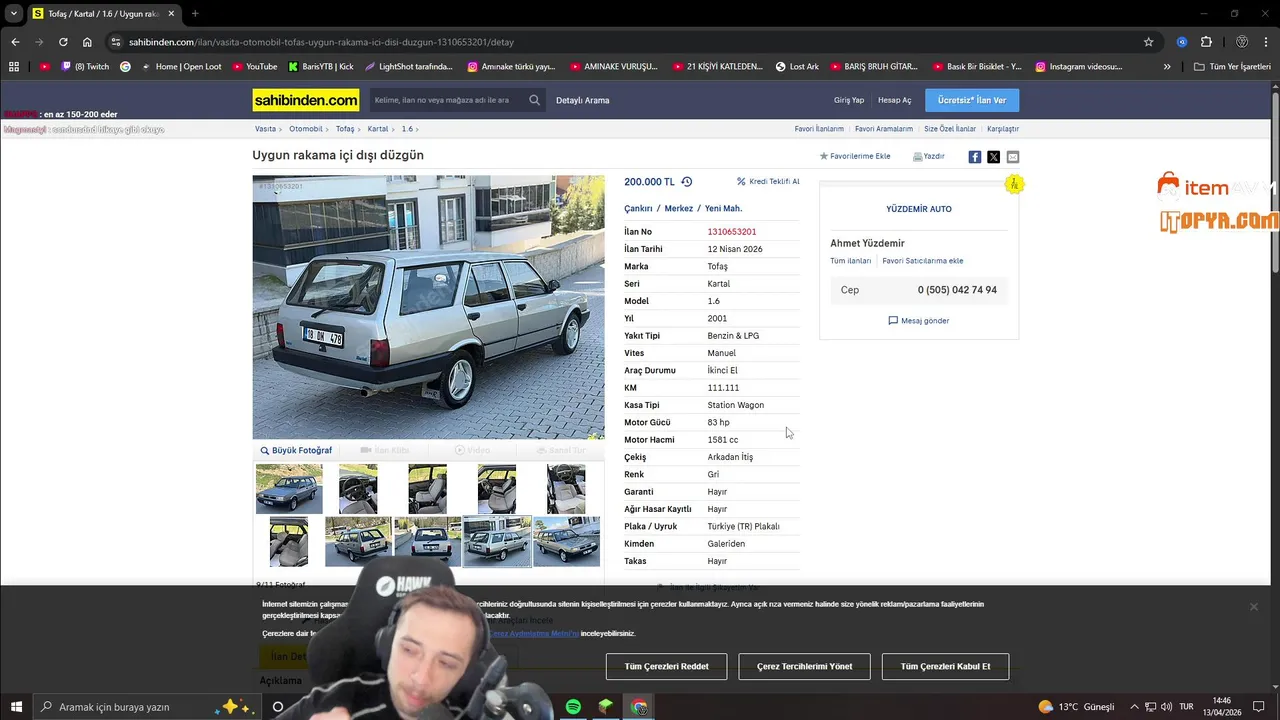The image size is (1280, 720).
Task: Open a new browser tab
Action: pos(195,14)
